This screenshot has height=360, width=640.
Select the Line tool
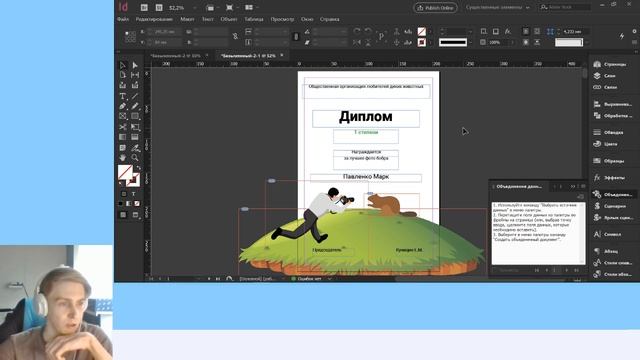pos(135,96)
